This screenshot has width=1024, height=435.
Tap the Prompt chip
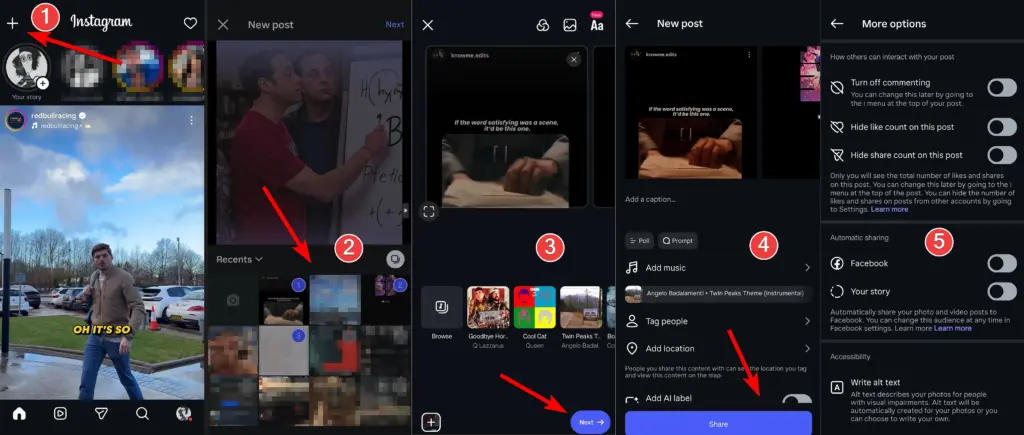coord(677,240)
